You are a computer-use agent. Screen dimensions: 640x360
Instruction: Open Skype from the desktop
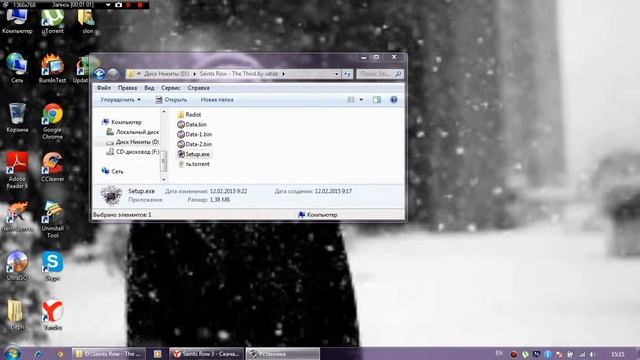tap(52, 266)
